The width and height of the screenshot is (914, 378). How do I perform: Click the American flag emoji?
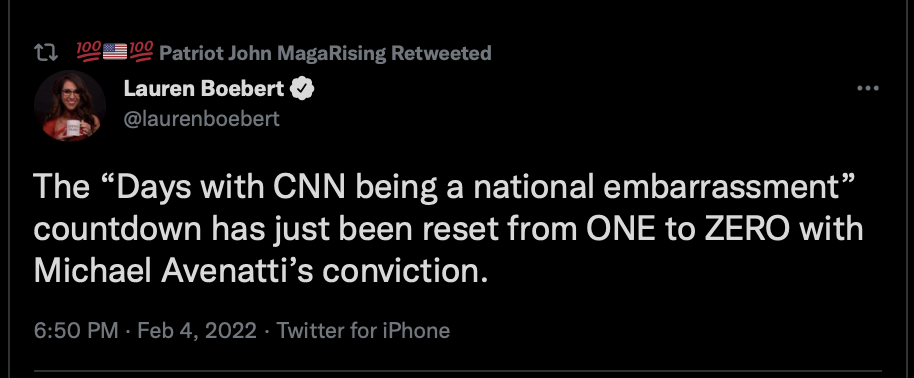click(x=115, y=52)
